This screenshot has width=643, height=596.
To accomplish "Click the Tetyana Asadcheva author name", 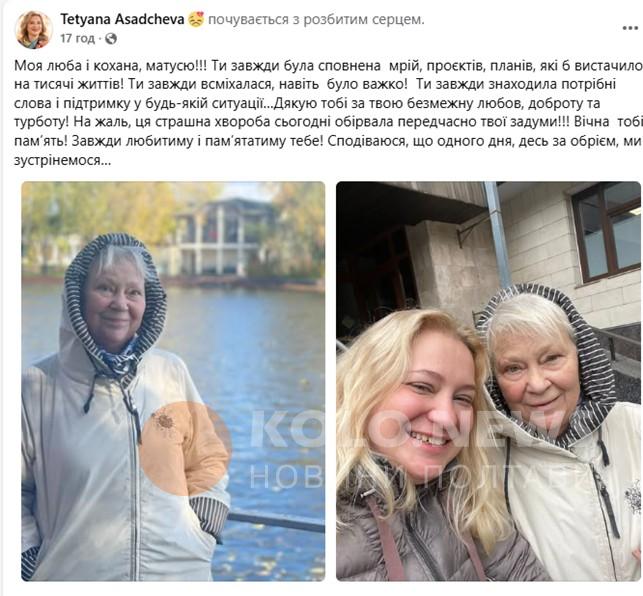I will pyautogui.click(x=122, y=19).
